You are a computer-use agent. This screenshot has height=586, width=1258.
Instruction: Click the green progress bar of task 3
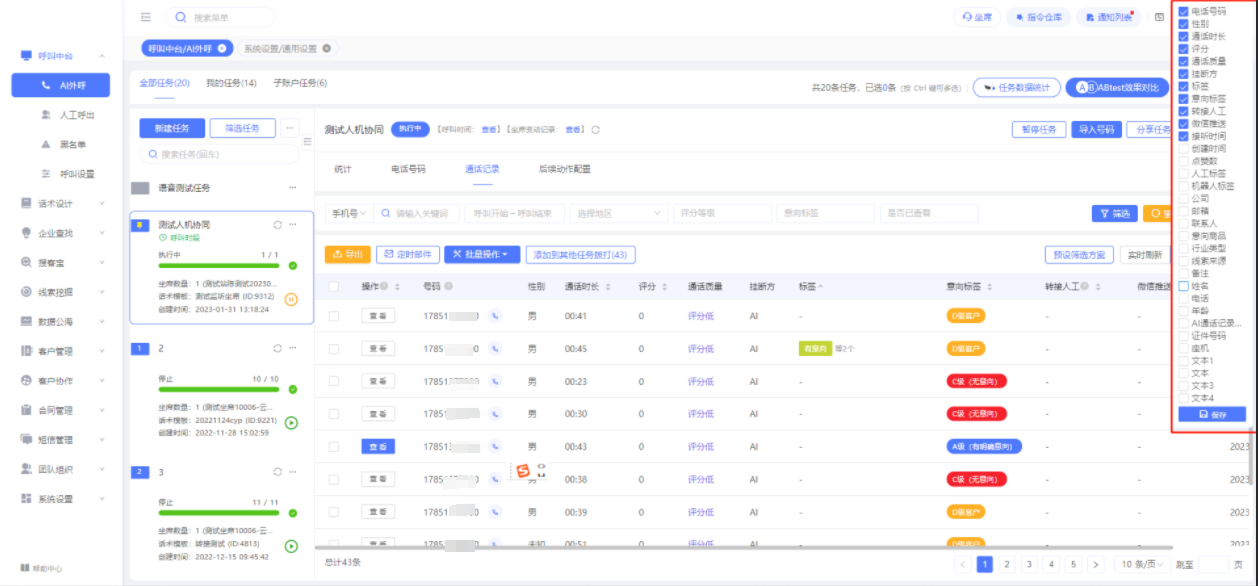point(219,513)
